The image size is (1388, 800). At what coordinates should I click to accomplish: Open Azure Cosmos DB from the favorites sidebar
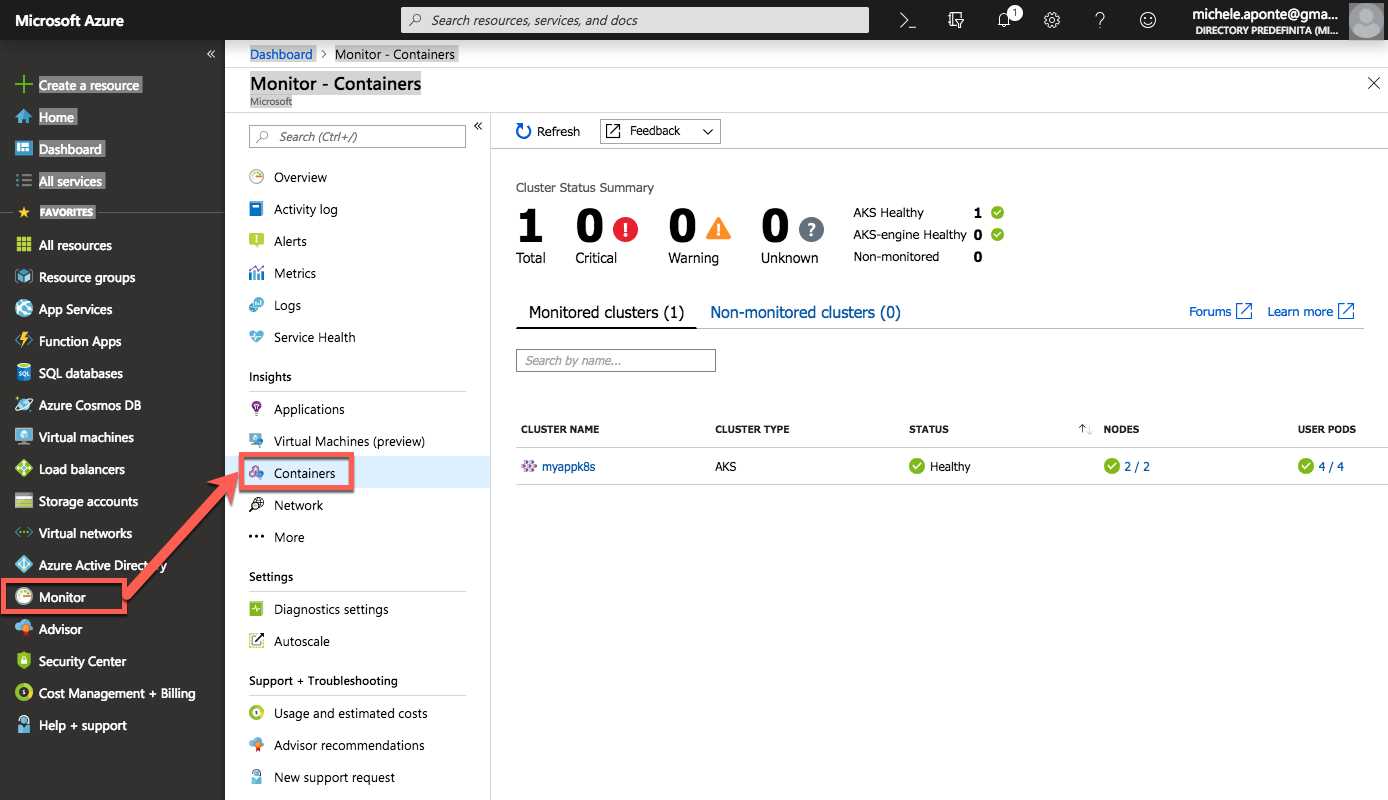tap(91, 404)
